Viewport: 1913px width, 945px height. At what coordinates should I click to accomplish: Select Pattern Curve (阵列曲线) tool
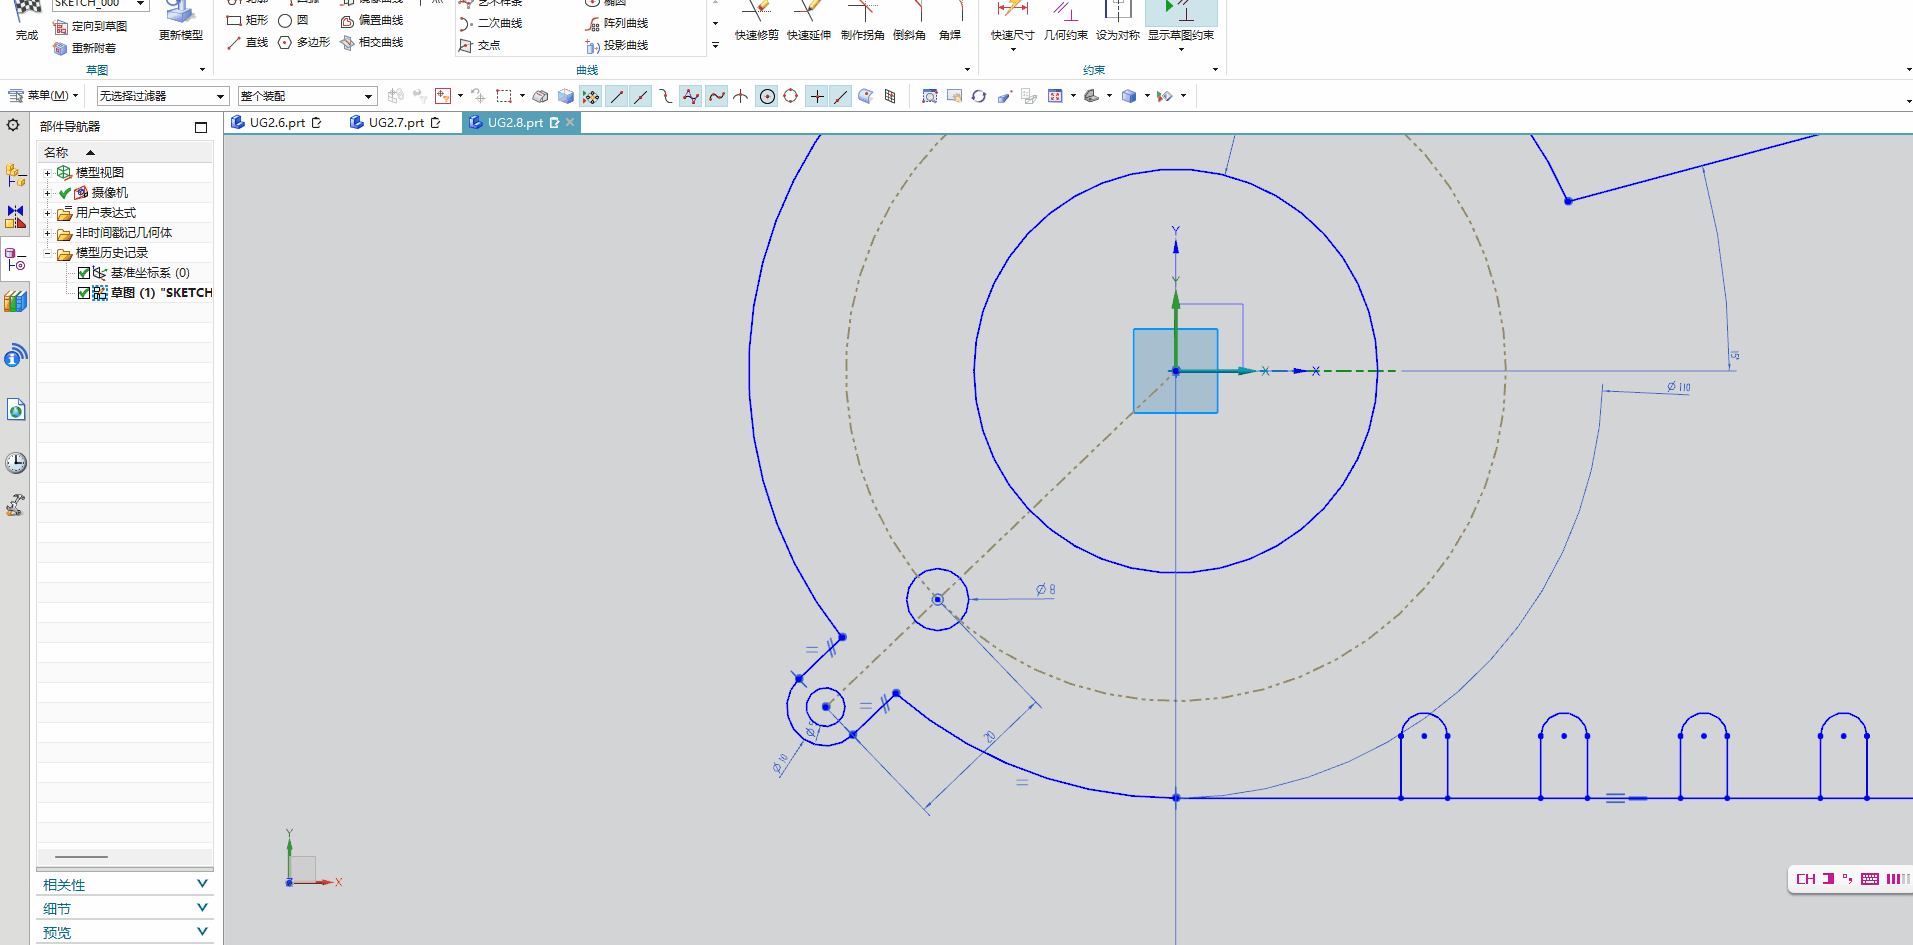point(617,23)
